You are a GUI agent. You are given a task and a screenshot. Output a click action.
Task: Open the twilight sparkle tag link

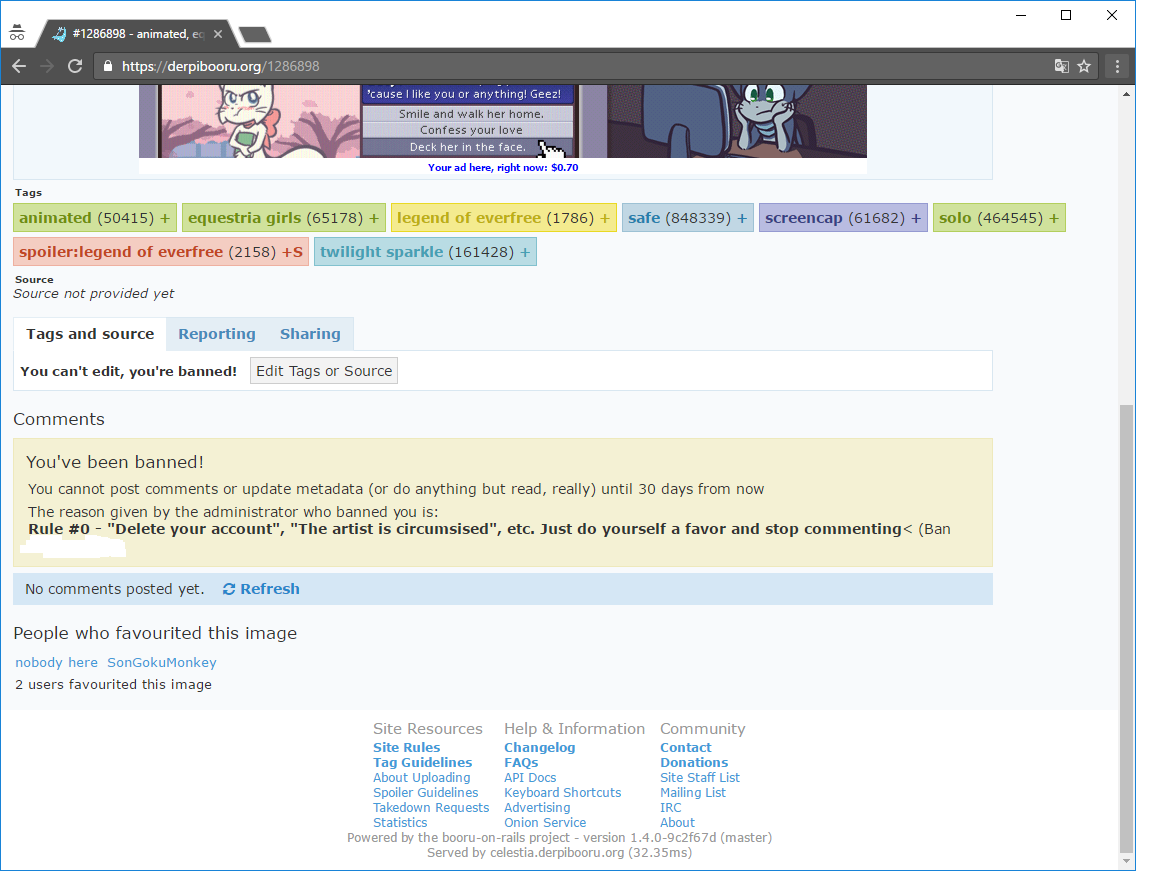(381, 252)
